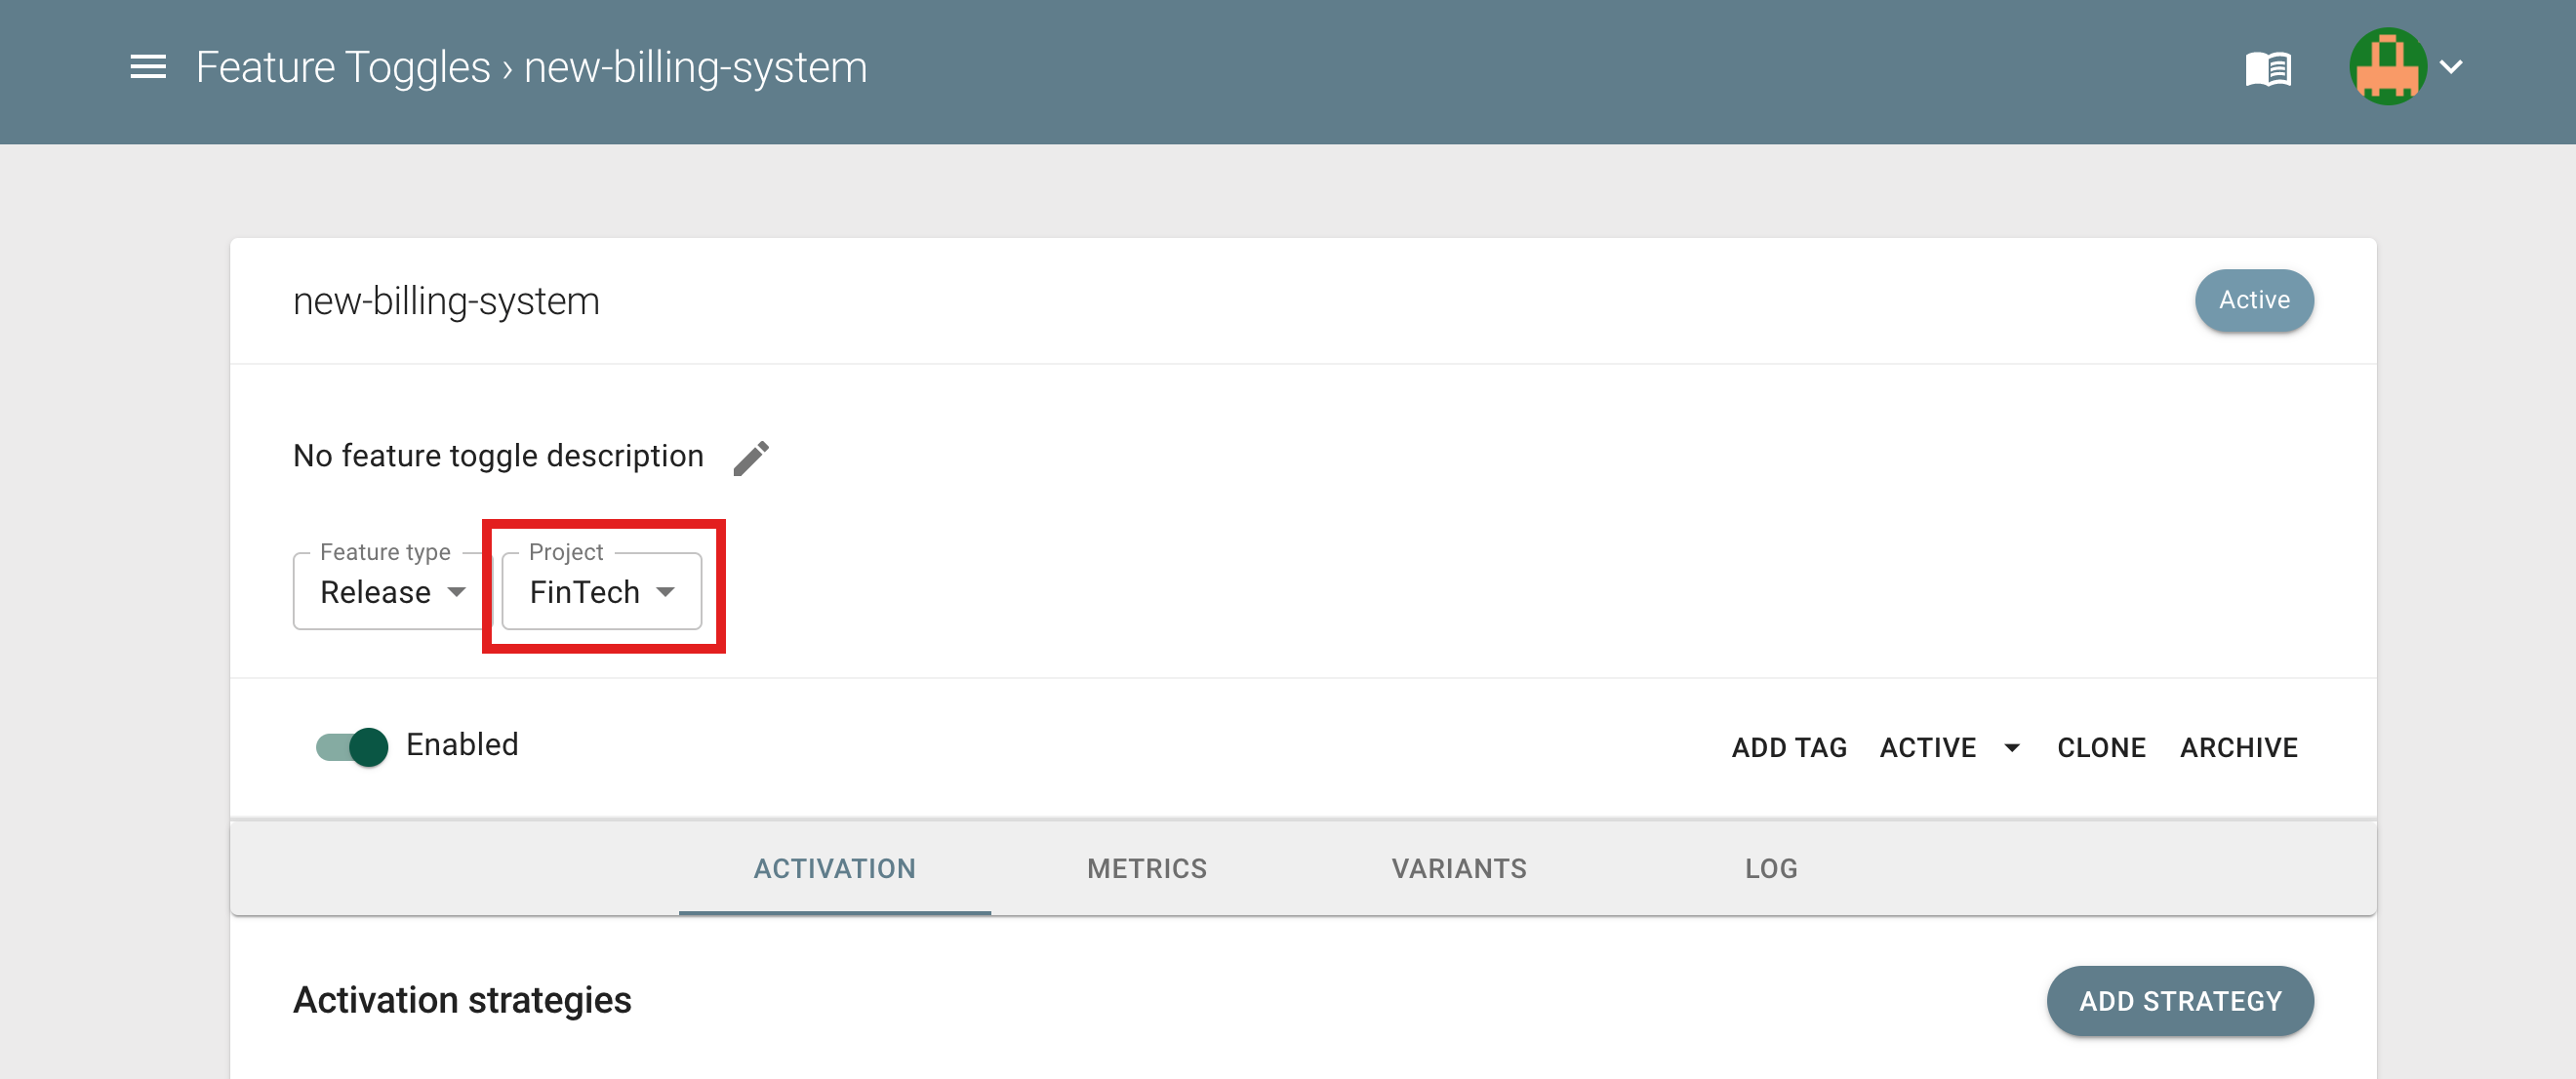The width and height of the screenshot is (2576, 1079).
Task: Open the Project FinTech dropdown
Action: pos(602,591)
